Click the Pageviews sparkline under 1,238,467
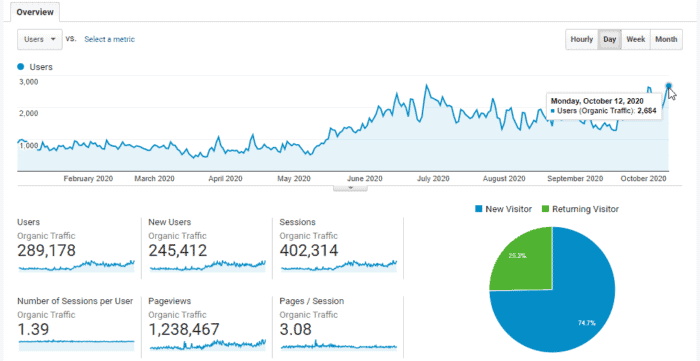The height and width of the screenshot is (361, 700). (x=208, y=344)
